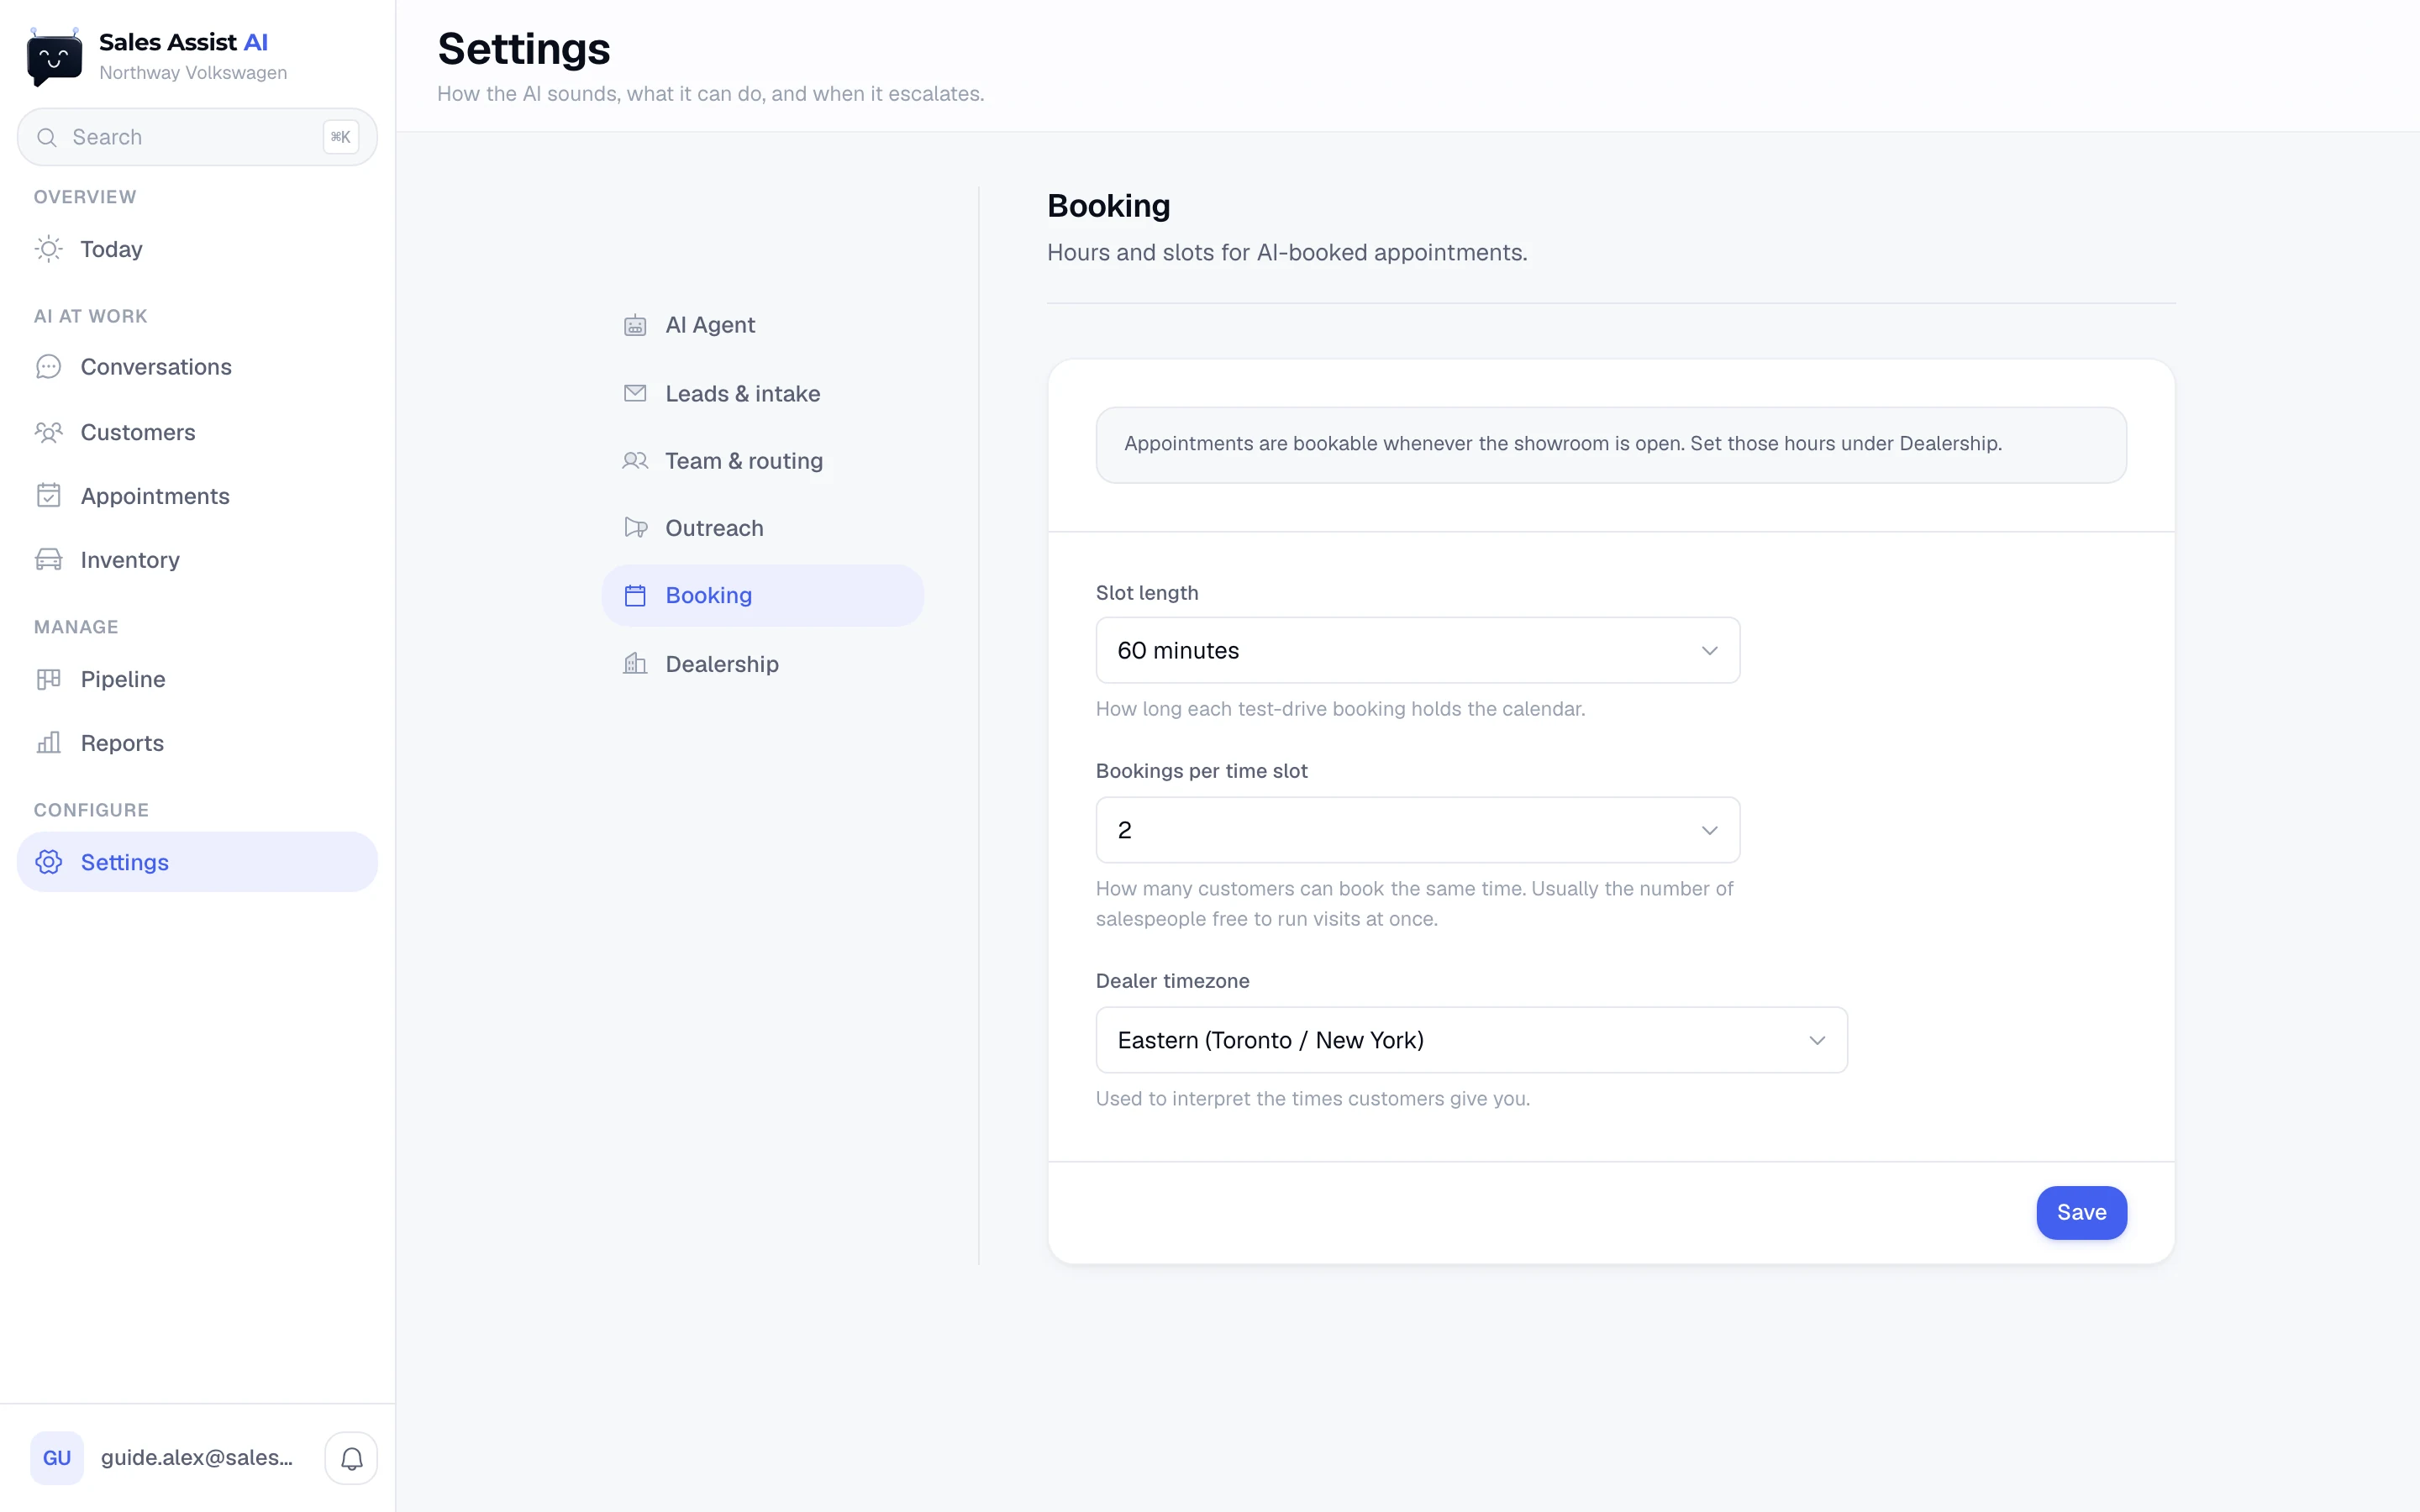The image size is (2420, 1512).
Task: Click the Team & routing users icon
Action: coord(635,461)
